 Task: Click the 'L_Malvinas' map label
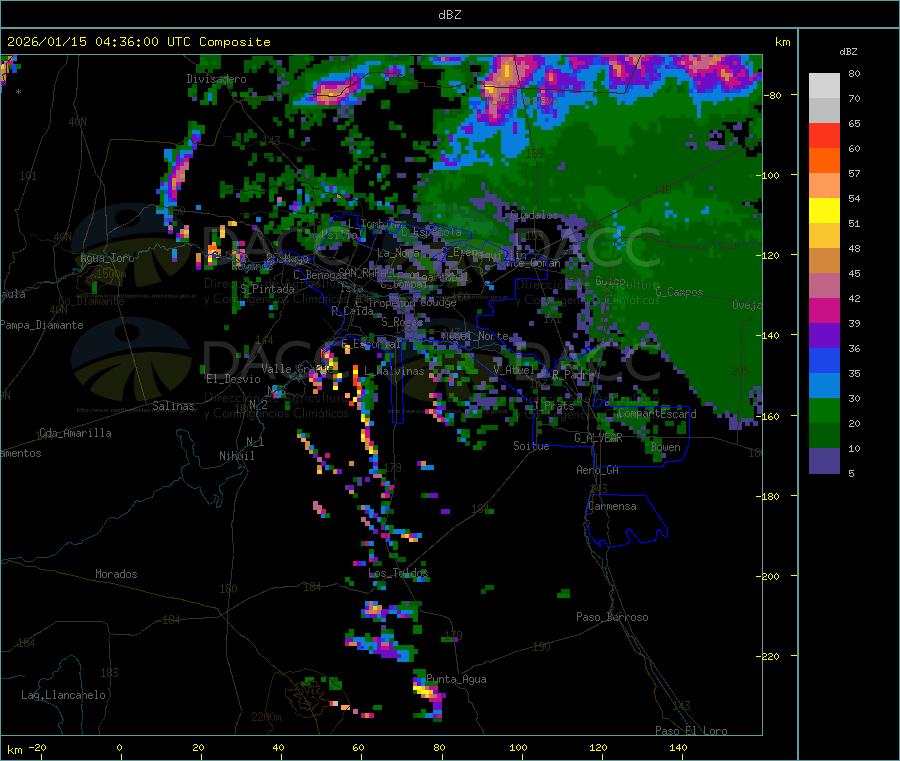click(x=394, y=371)
